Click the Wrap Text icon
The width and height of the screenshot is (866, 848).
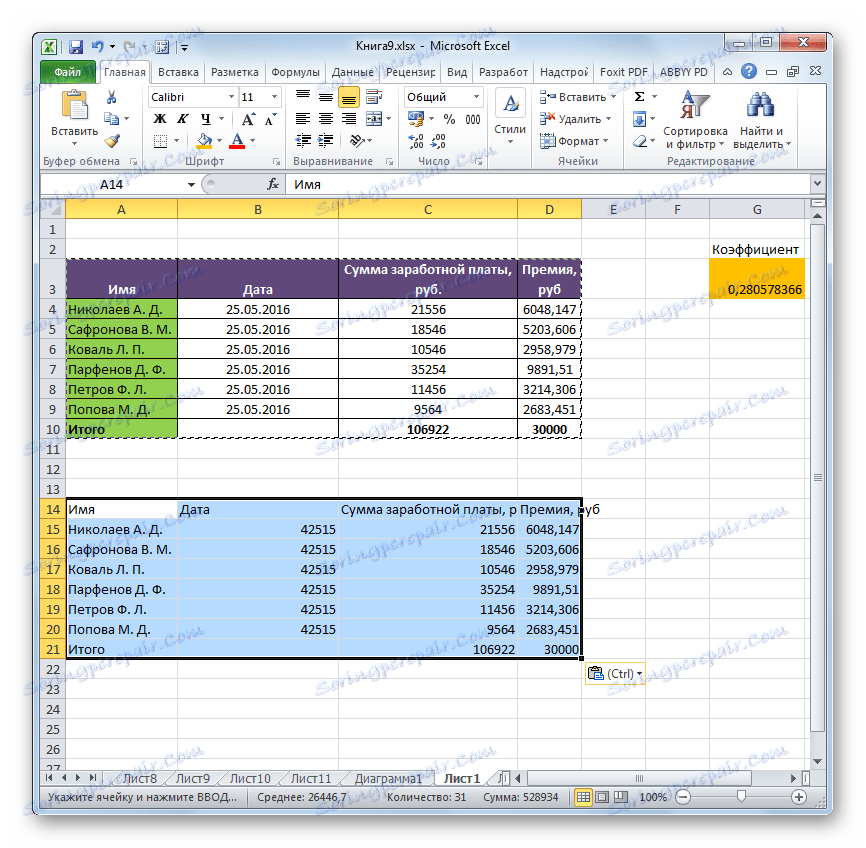pyautogui.click(x=374, y=97)
